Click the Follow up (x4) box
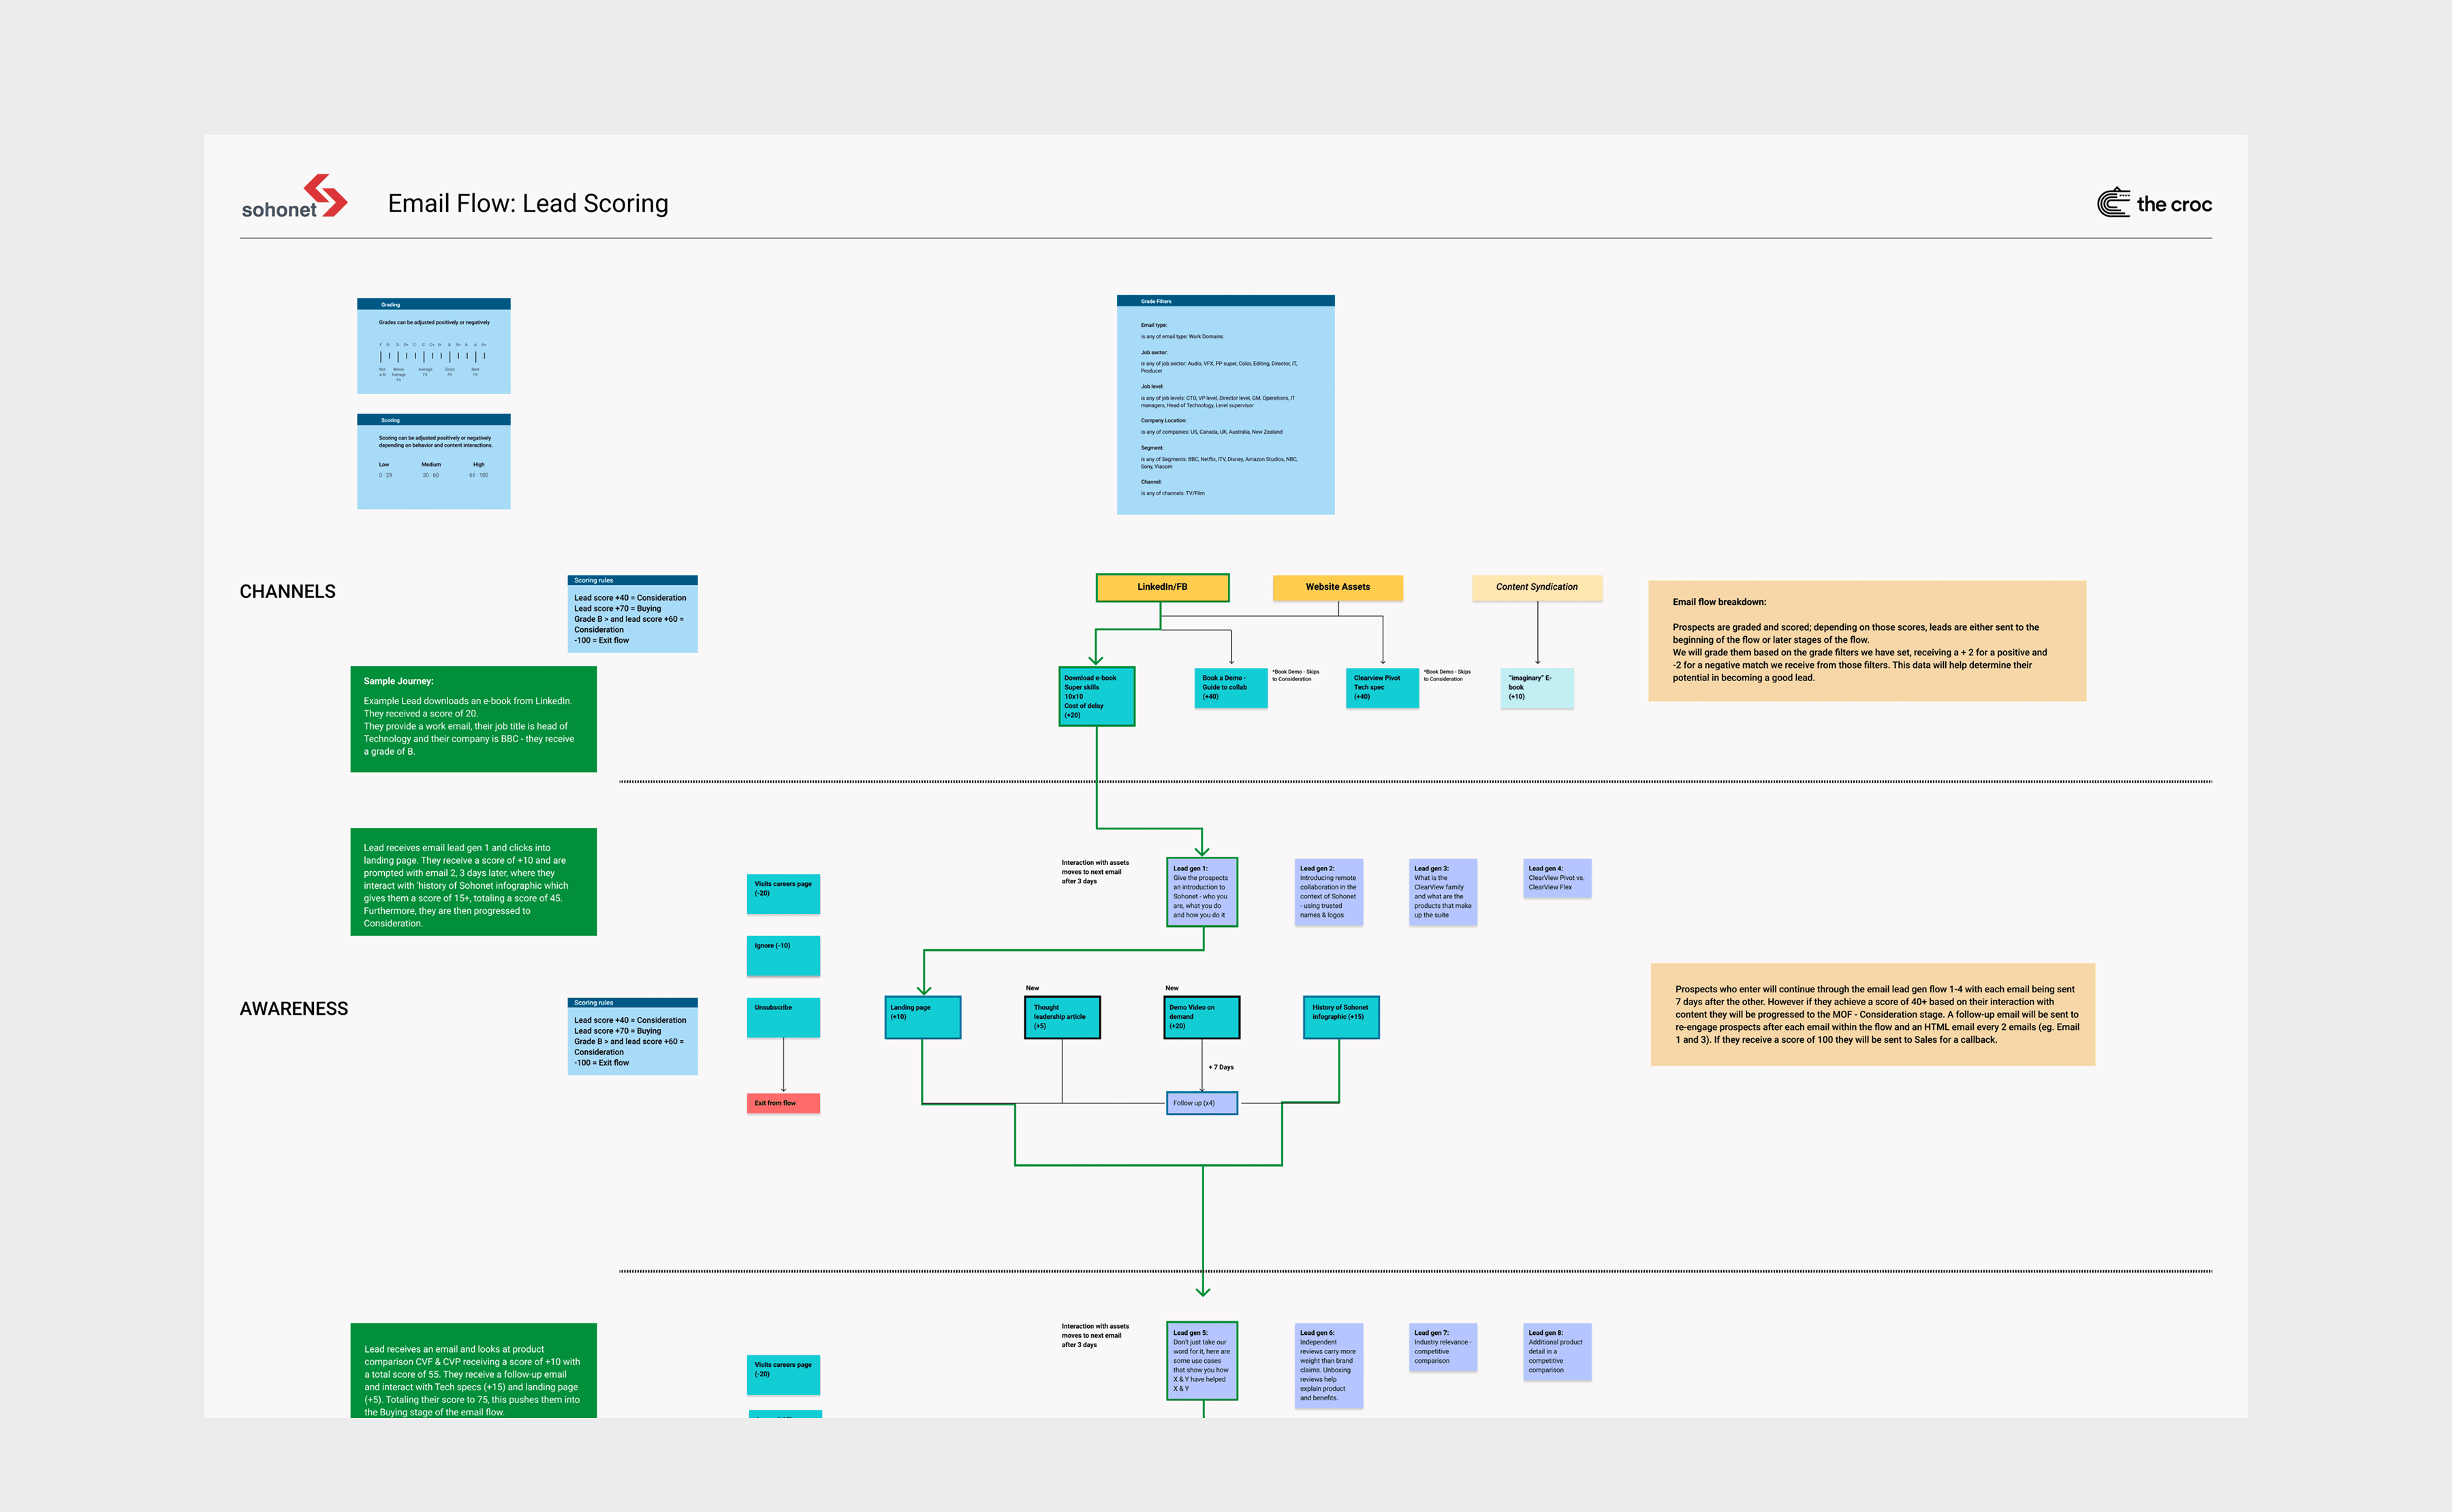The height and width of the screenshot is (1512, 2452). pos(1201,1103)
